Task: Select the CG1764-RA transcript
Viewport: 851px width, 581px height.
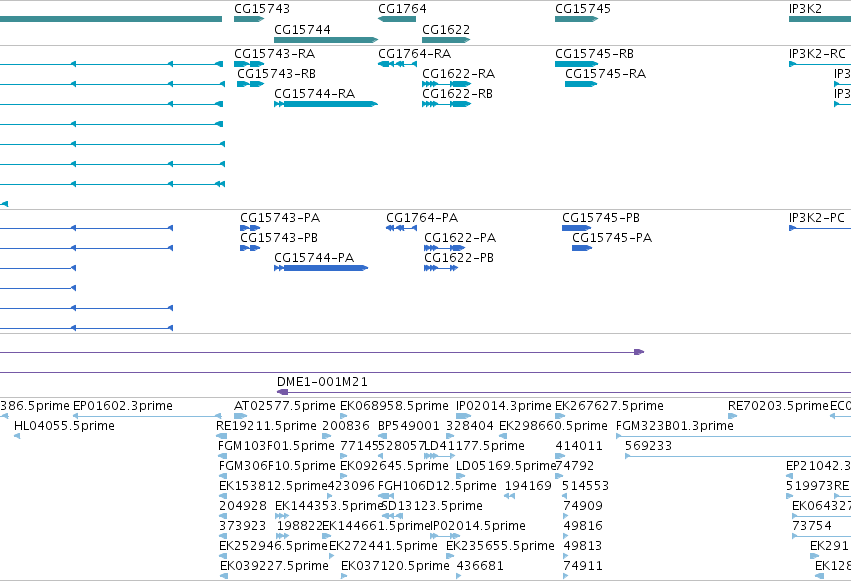Action: [x=397, y=64]
